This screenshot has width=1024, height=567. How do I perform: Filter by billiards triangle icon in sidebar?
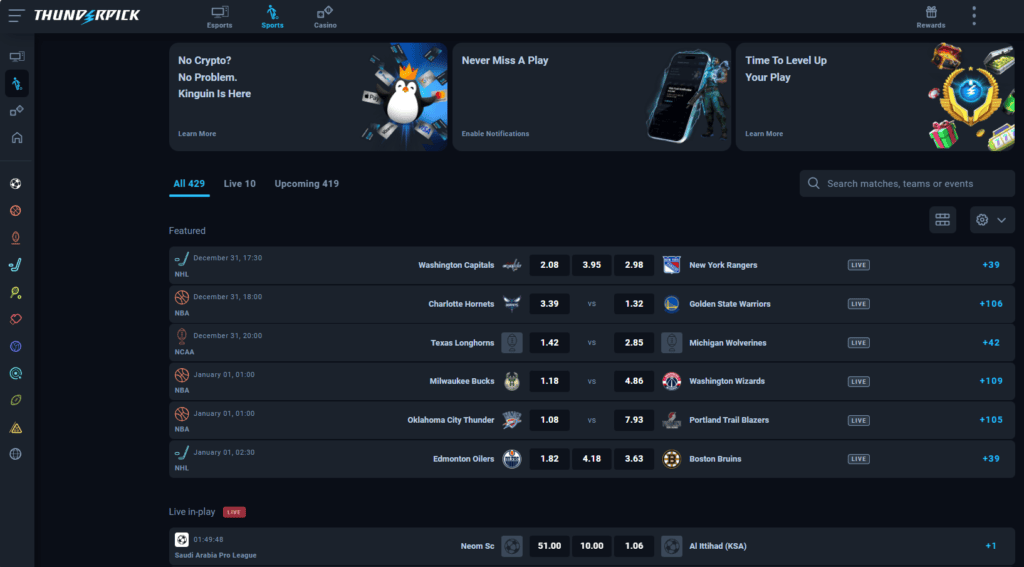pos(16,428)
